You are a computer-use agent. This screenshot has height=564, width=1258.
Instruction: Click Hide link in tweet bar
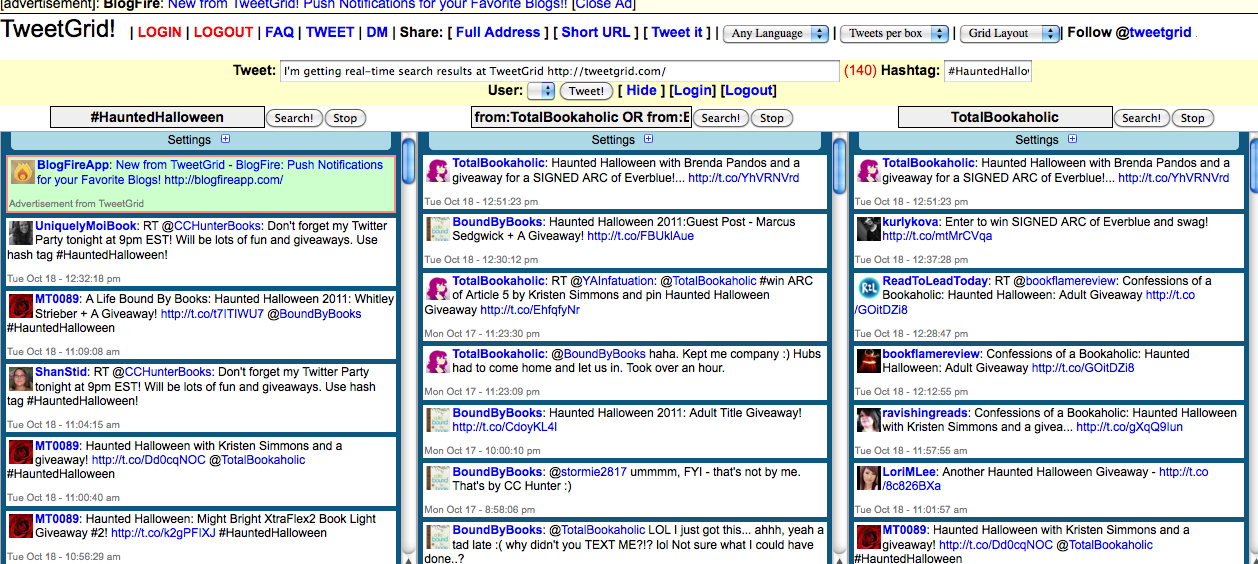coord(642,90)
